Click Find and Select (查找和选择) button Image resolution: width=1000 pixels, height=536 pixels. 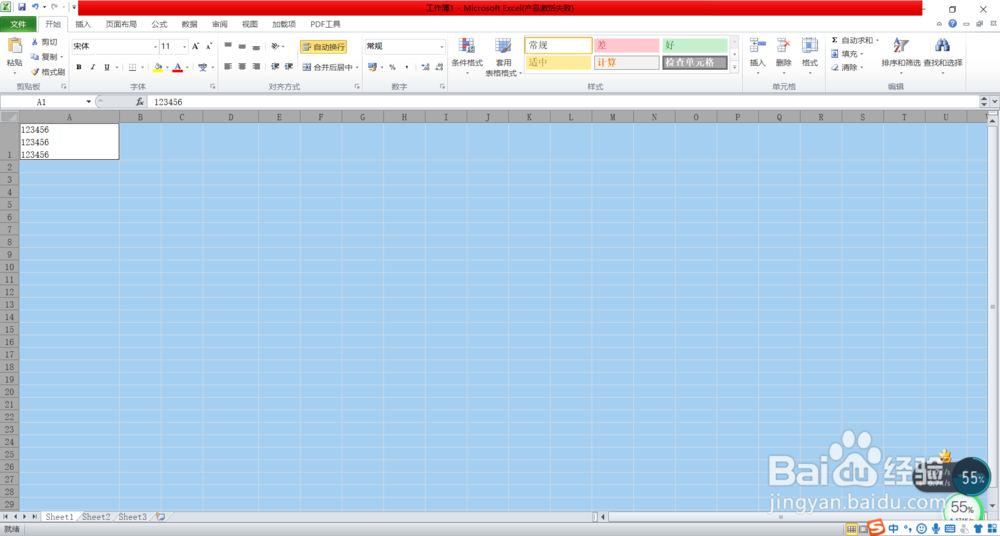tap(943, 56)
